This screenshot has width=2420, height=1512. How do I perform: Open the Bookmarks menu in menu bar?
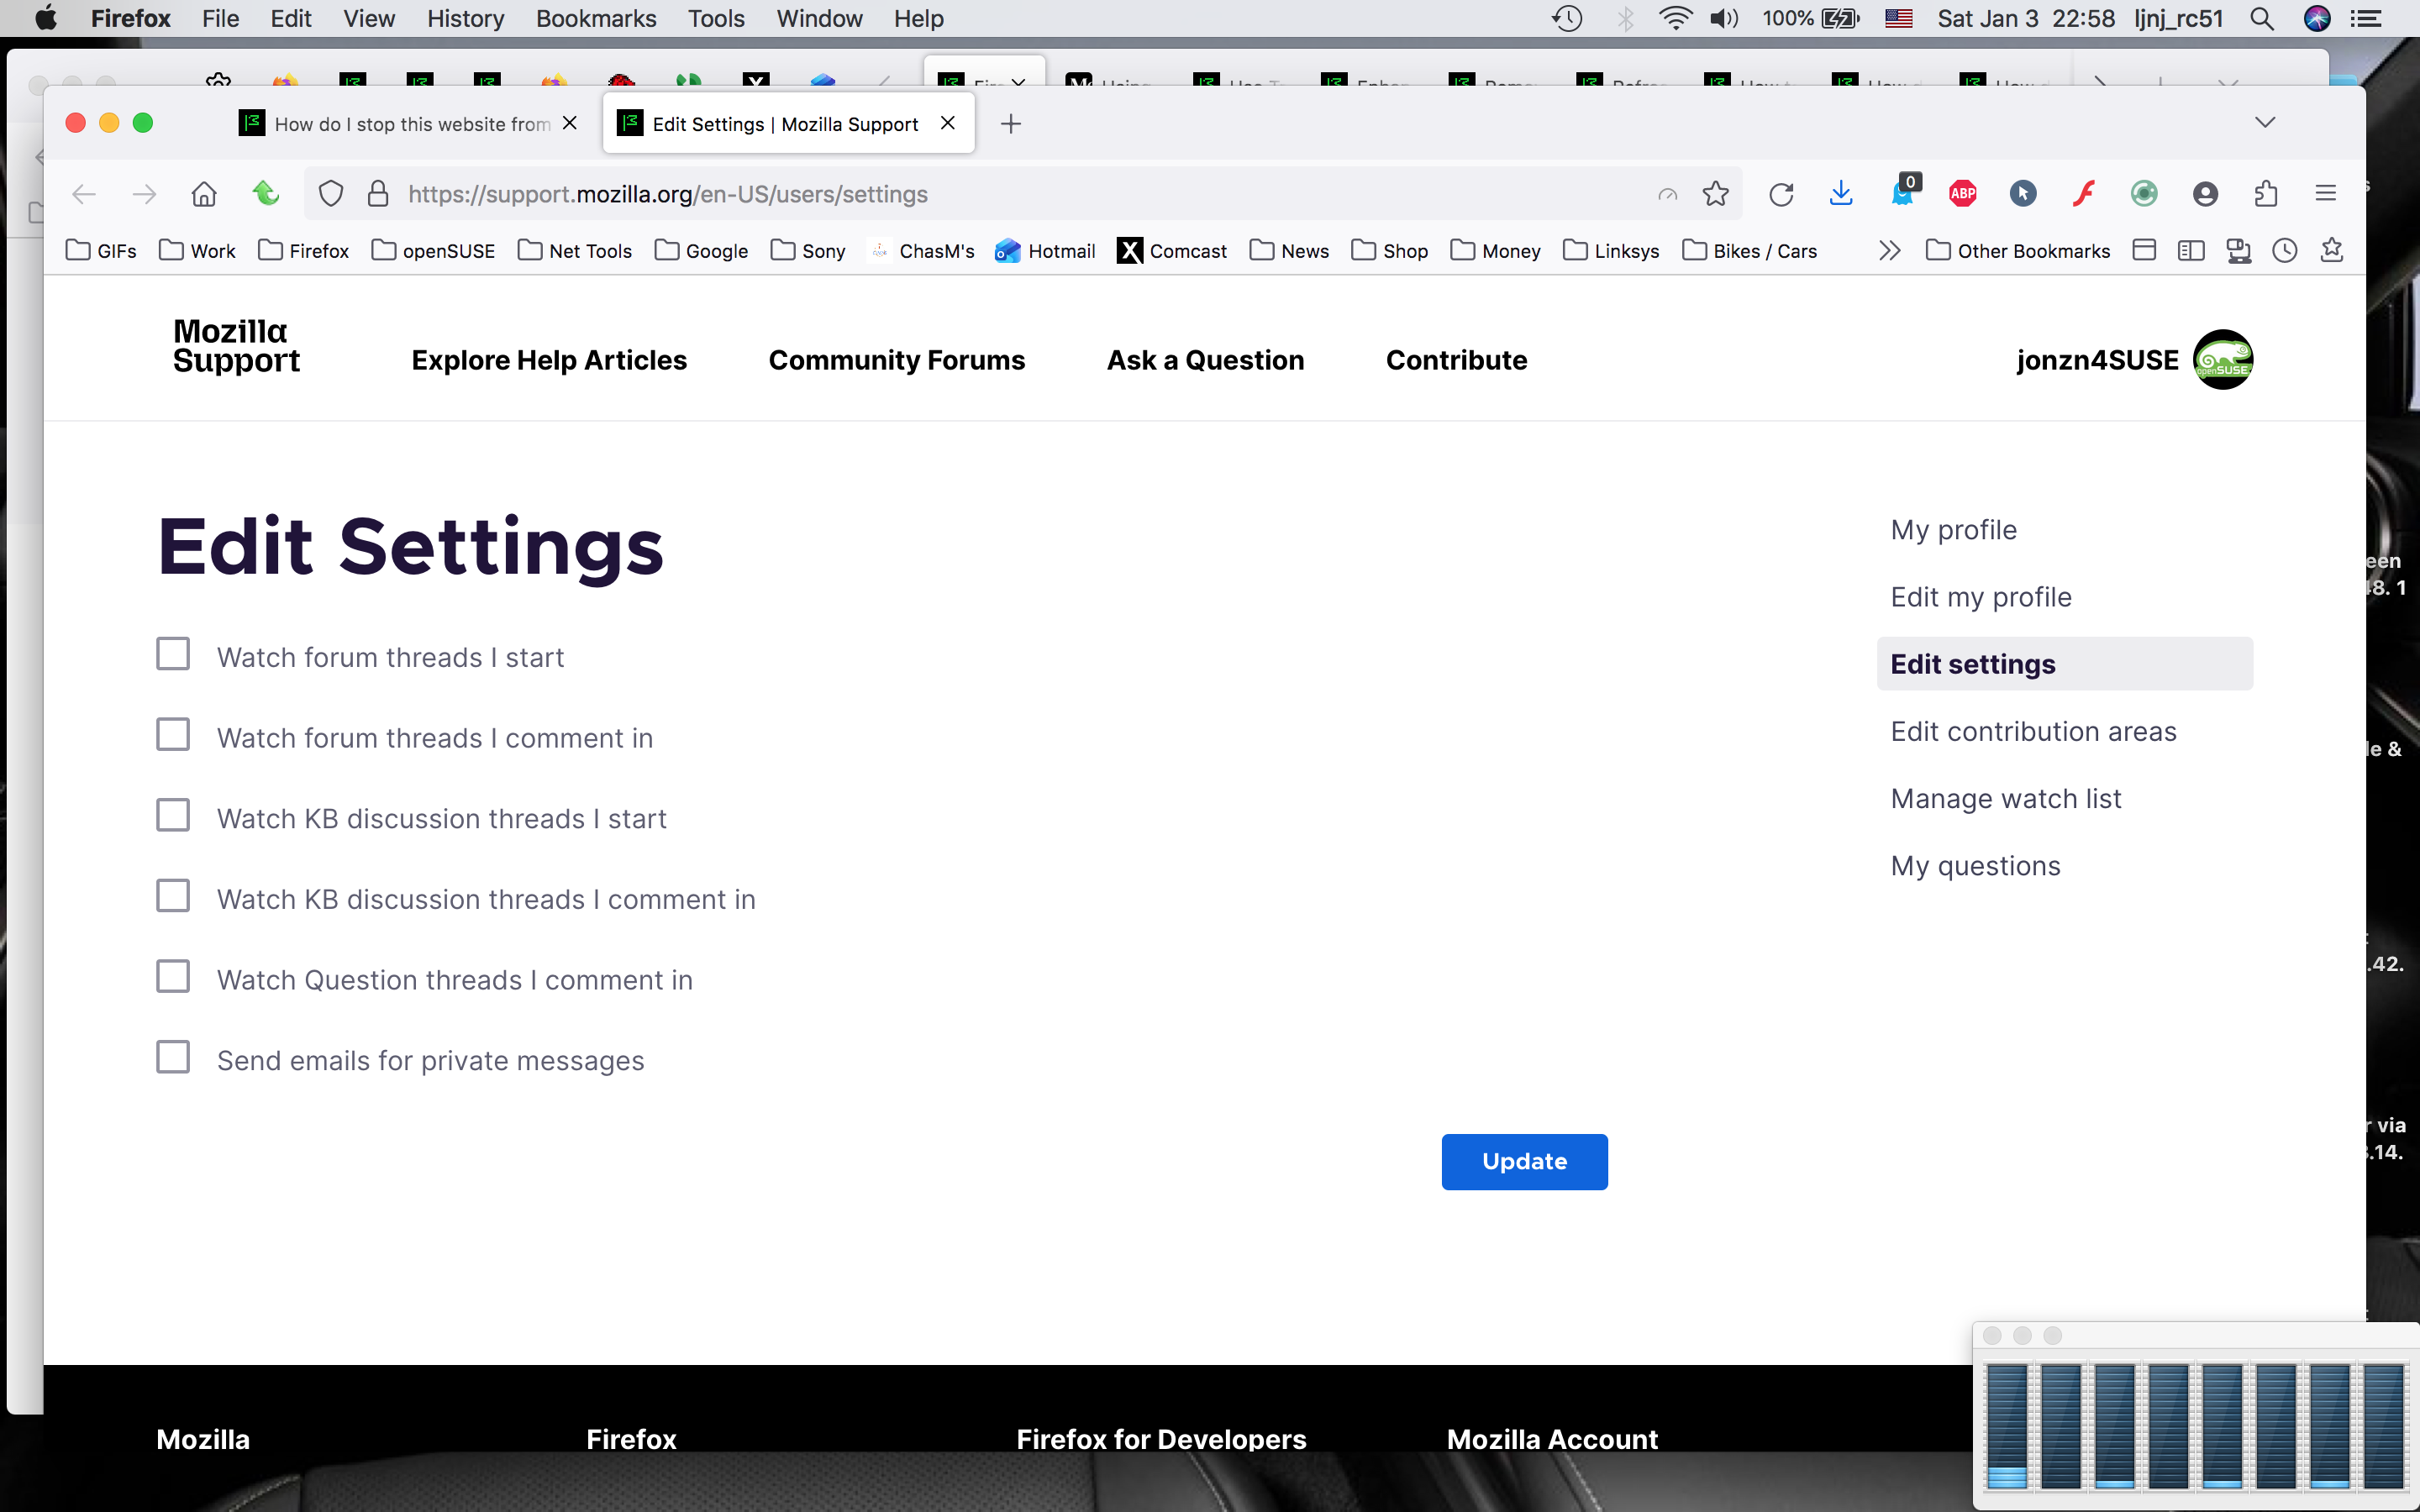click(595, 18)
